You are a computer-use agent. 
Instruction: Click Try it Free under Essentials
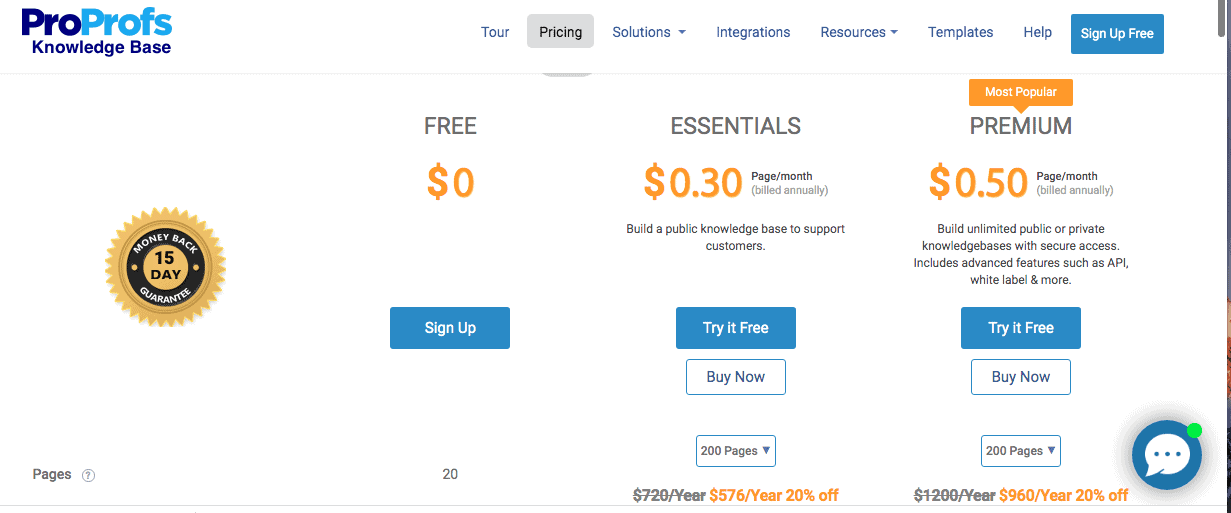(x=736, y=328)
